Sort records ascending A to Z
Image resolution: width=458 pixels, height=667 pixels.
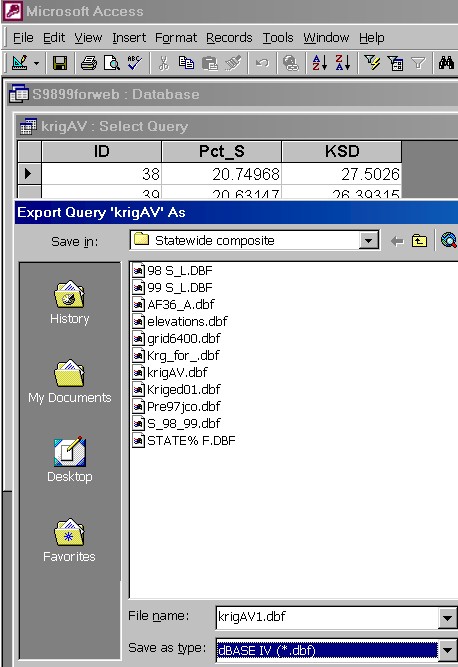320,63
